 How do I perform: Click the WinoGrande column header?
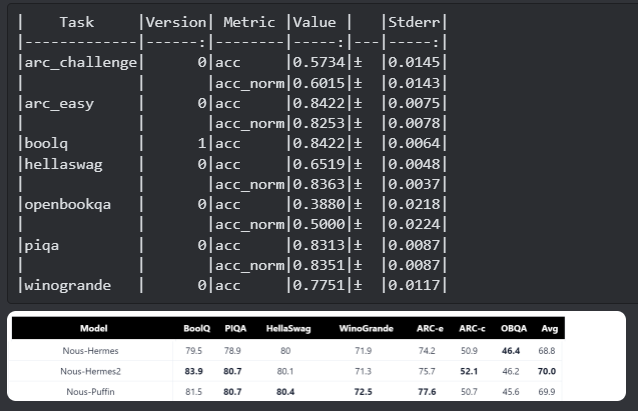(x=366, y=328)
